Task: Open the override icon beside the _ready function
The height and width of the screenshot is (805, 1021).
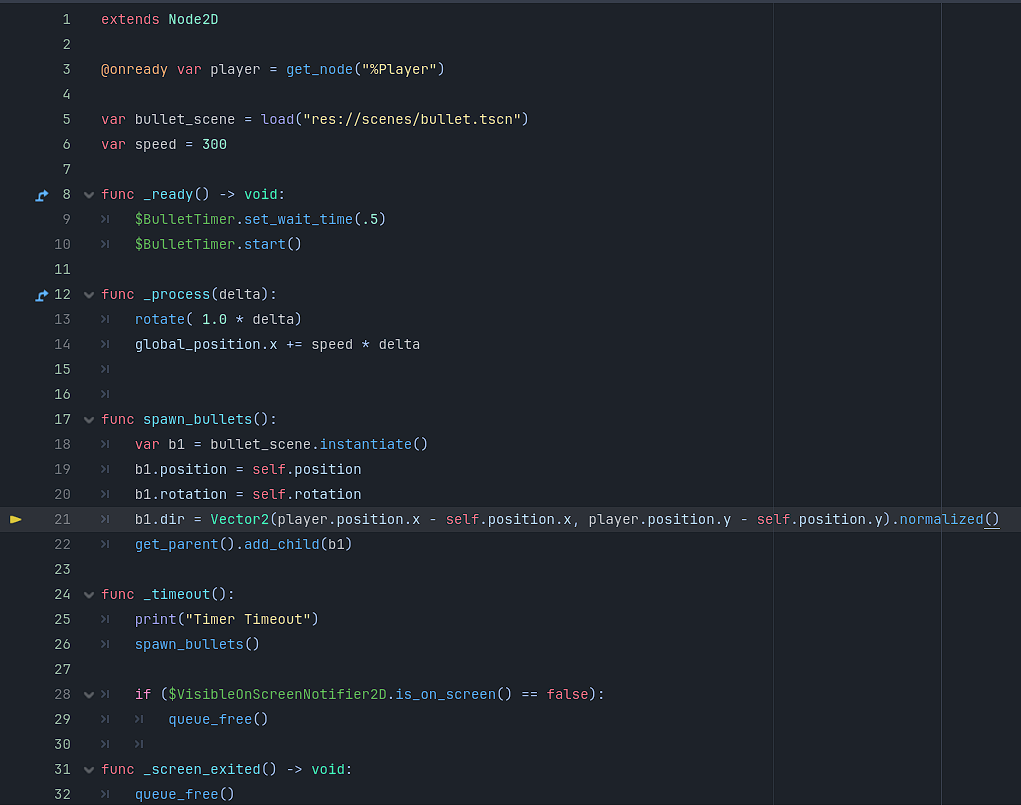Action: (42, 195)
